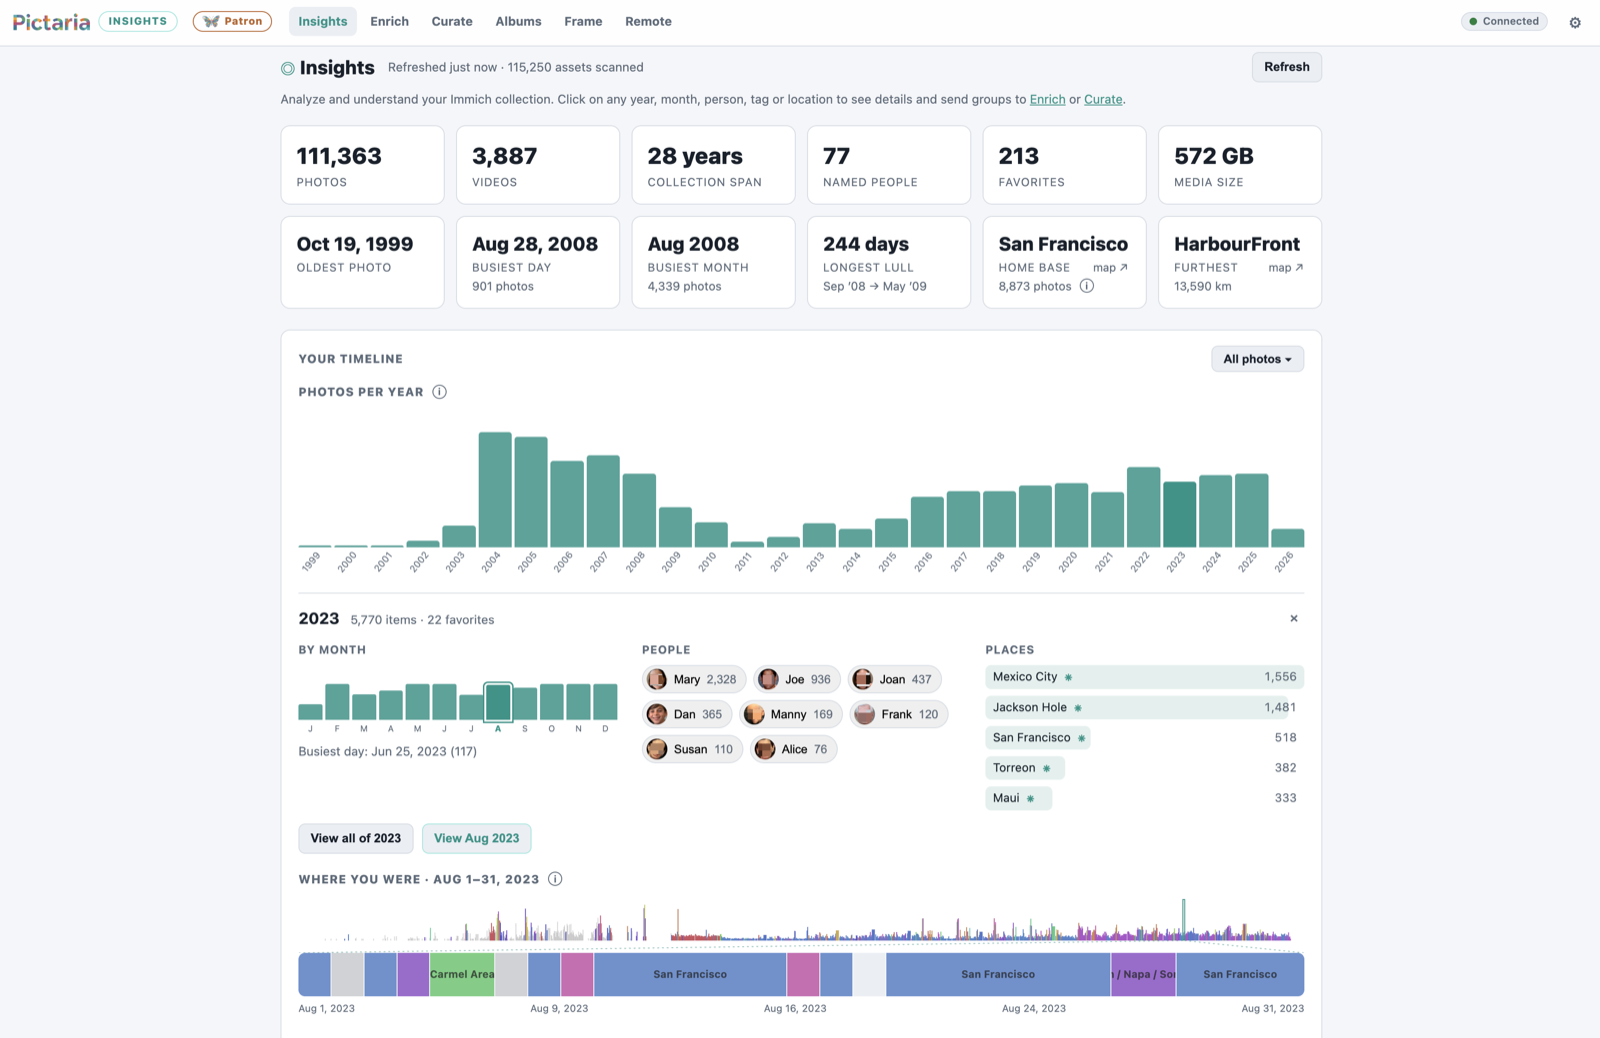This screenshot has height=1038, width=1600.
Task: Click Alice's avatar chip
Action: point(794,749)
